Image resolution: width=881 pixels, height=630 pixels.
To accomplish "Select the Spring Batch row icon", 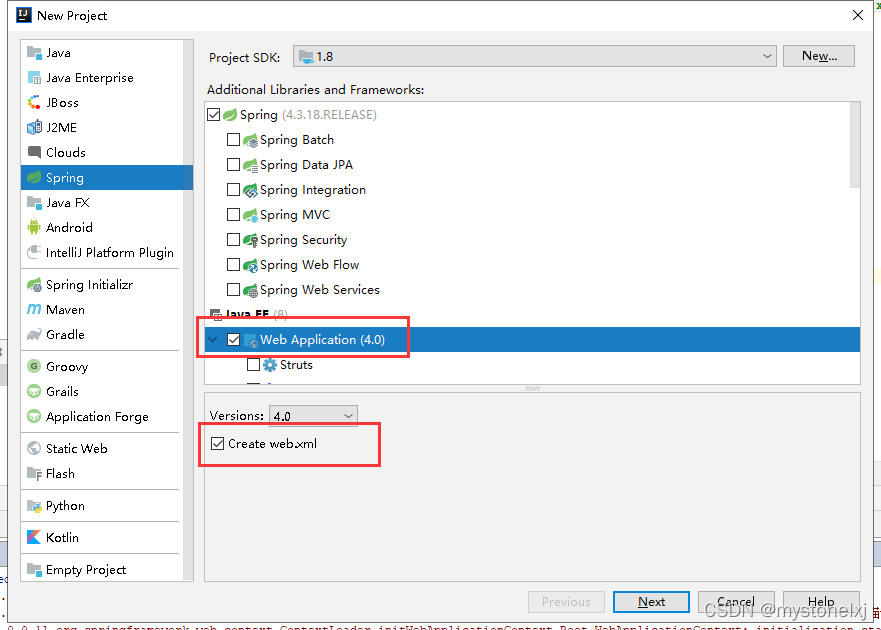I will (250, 140).
